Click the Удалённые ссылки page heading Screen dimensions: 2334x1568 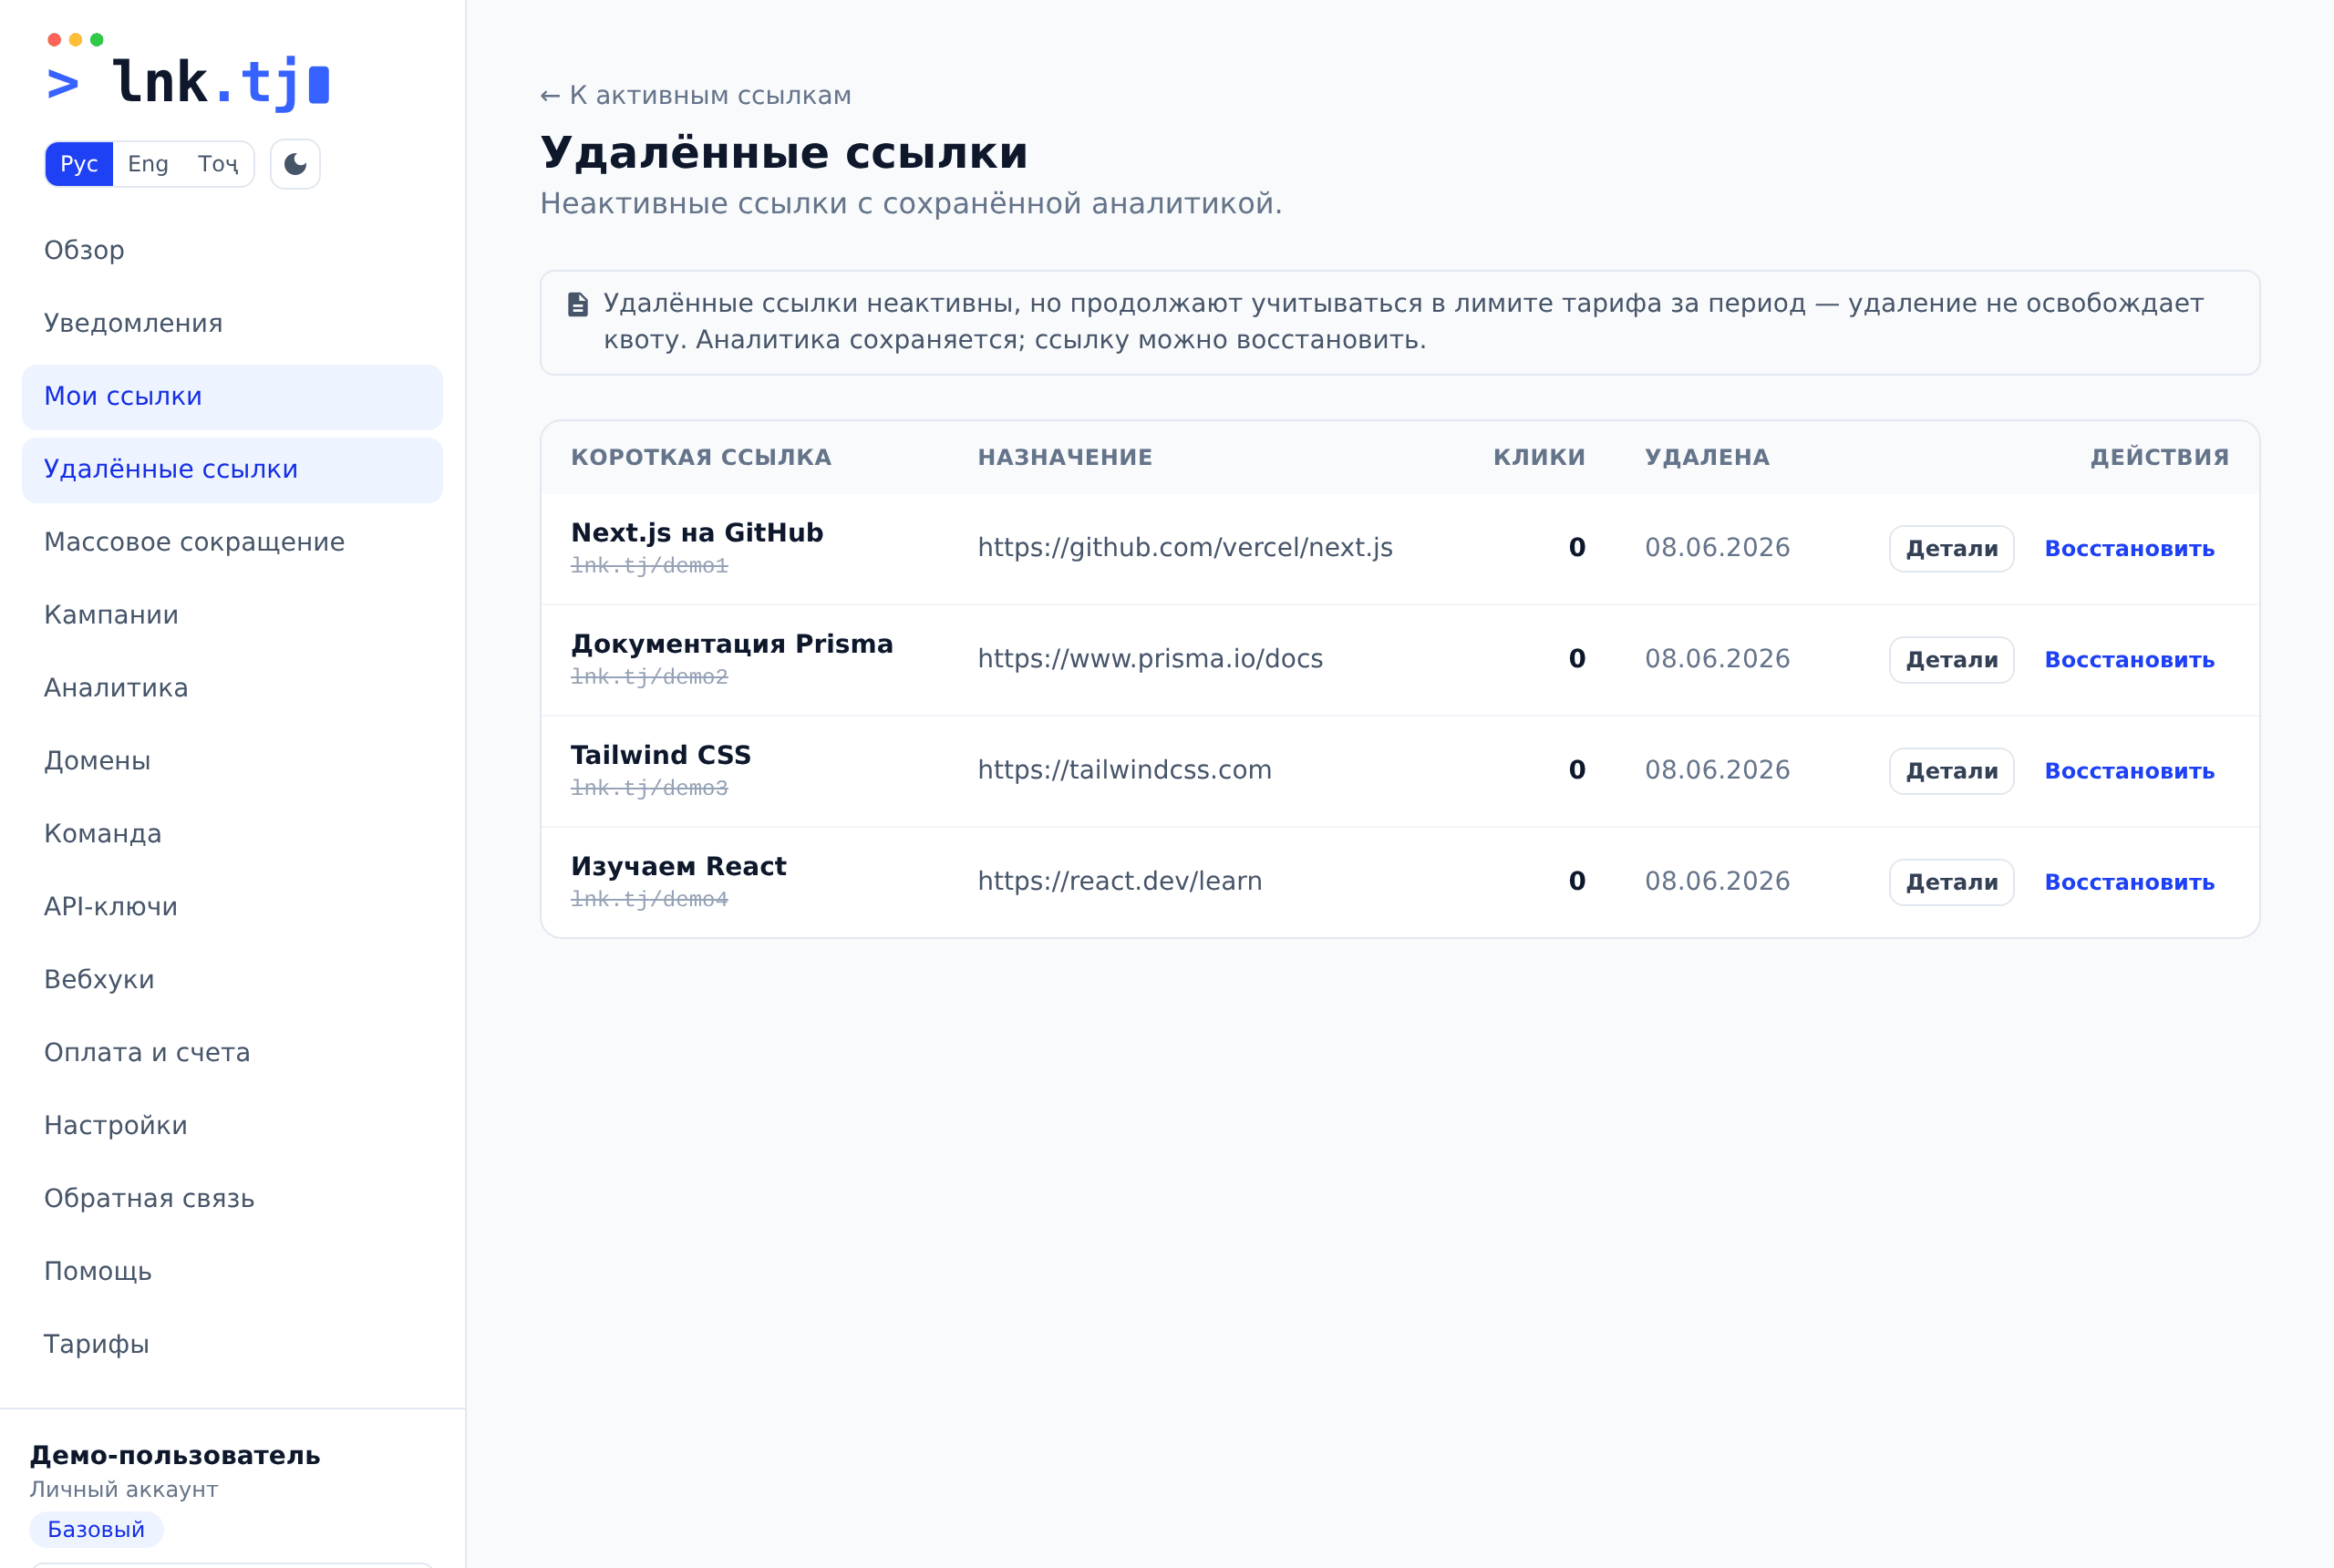(784, 153)
